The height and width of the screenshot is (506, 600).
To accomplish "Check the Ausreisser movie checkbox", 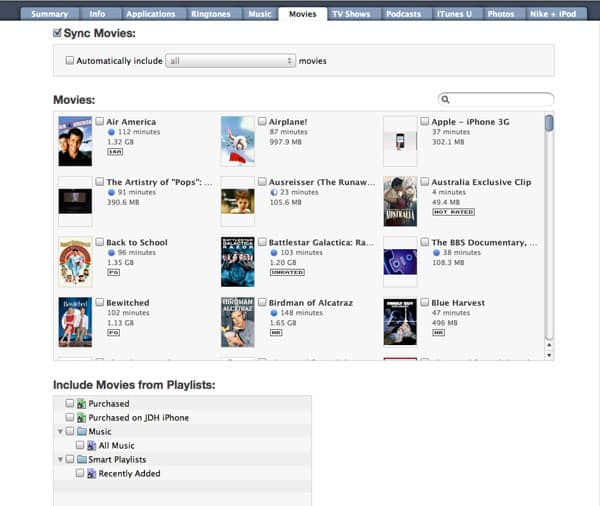I will coord(262,181).
